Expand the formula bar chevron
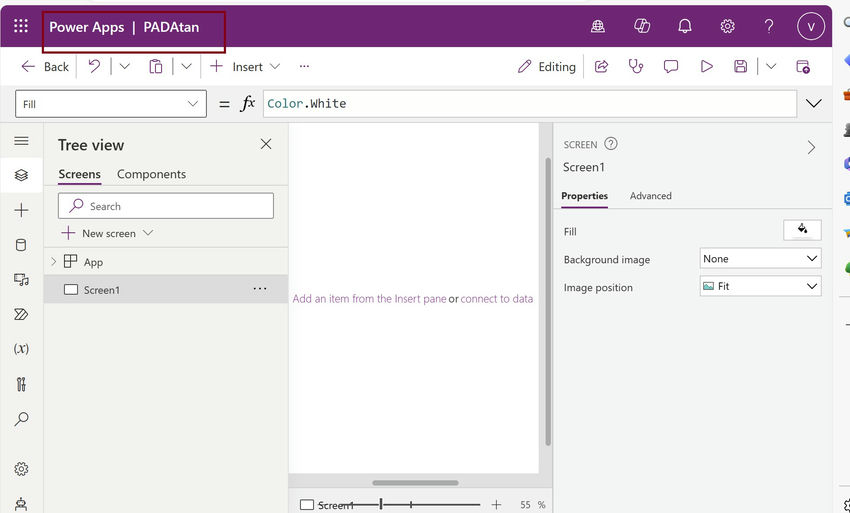 tap(814, 104)
